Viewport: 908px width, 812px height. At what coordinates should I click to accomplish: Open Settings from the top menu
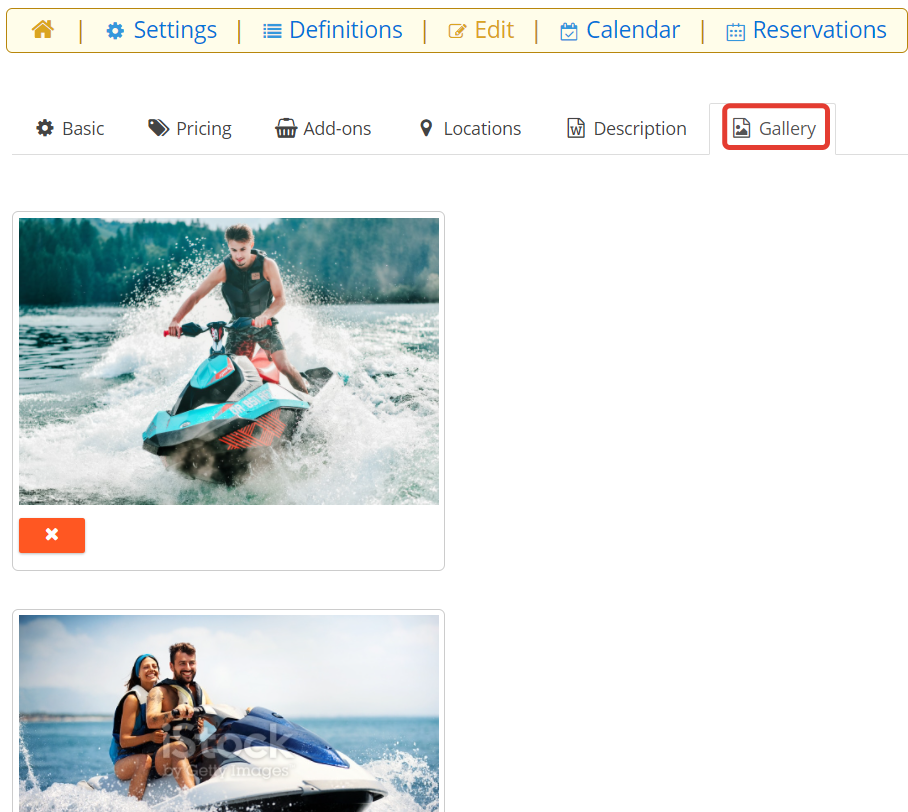pyautogui.click(x=162, y=30)
